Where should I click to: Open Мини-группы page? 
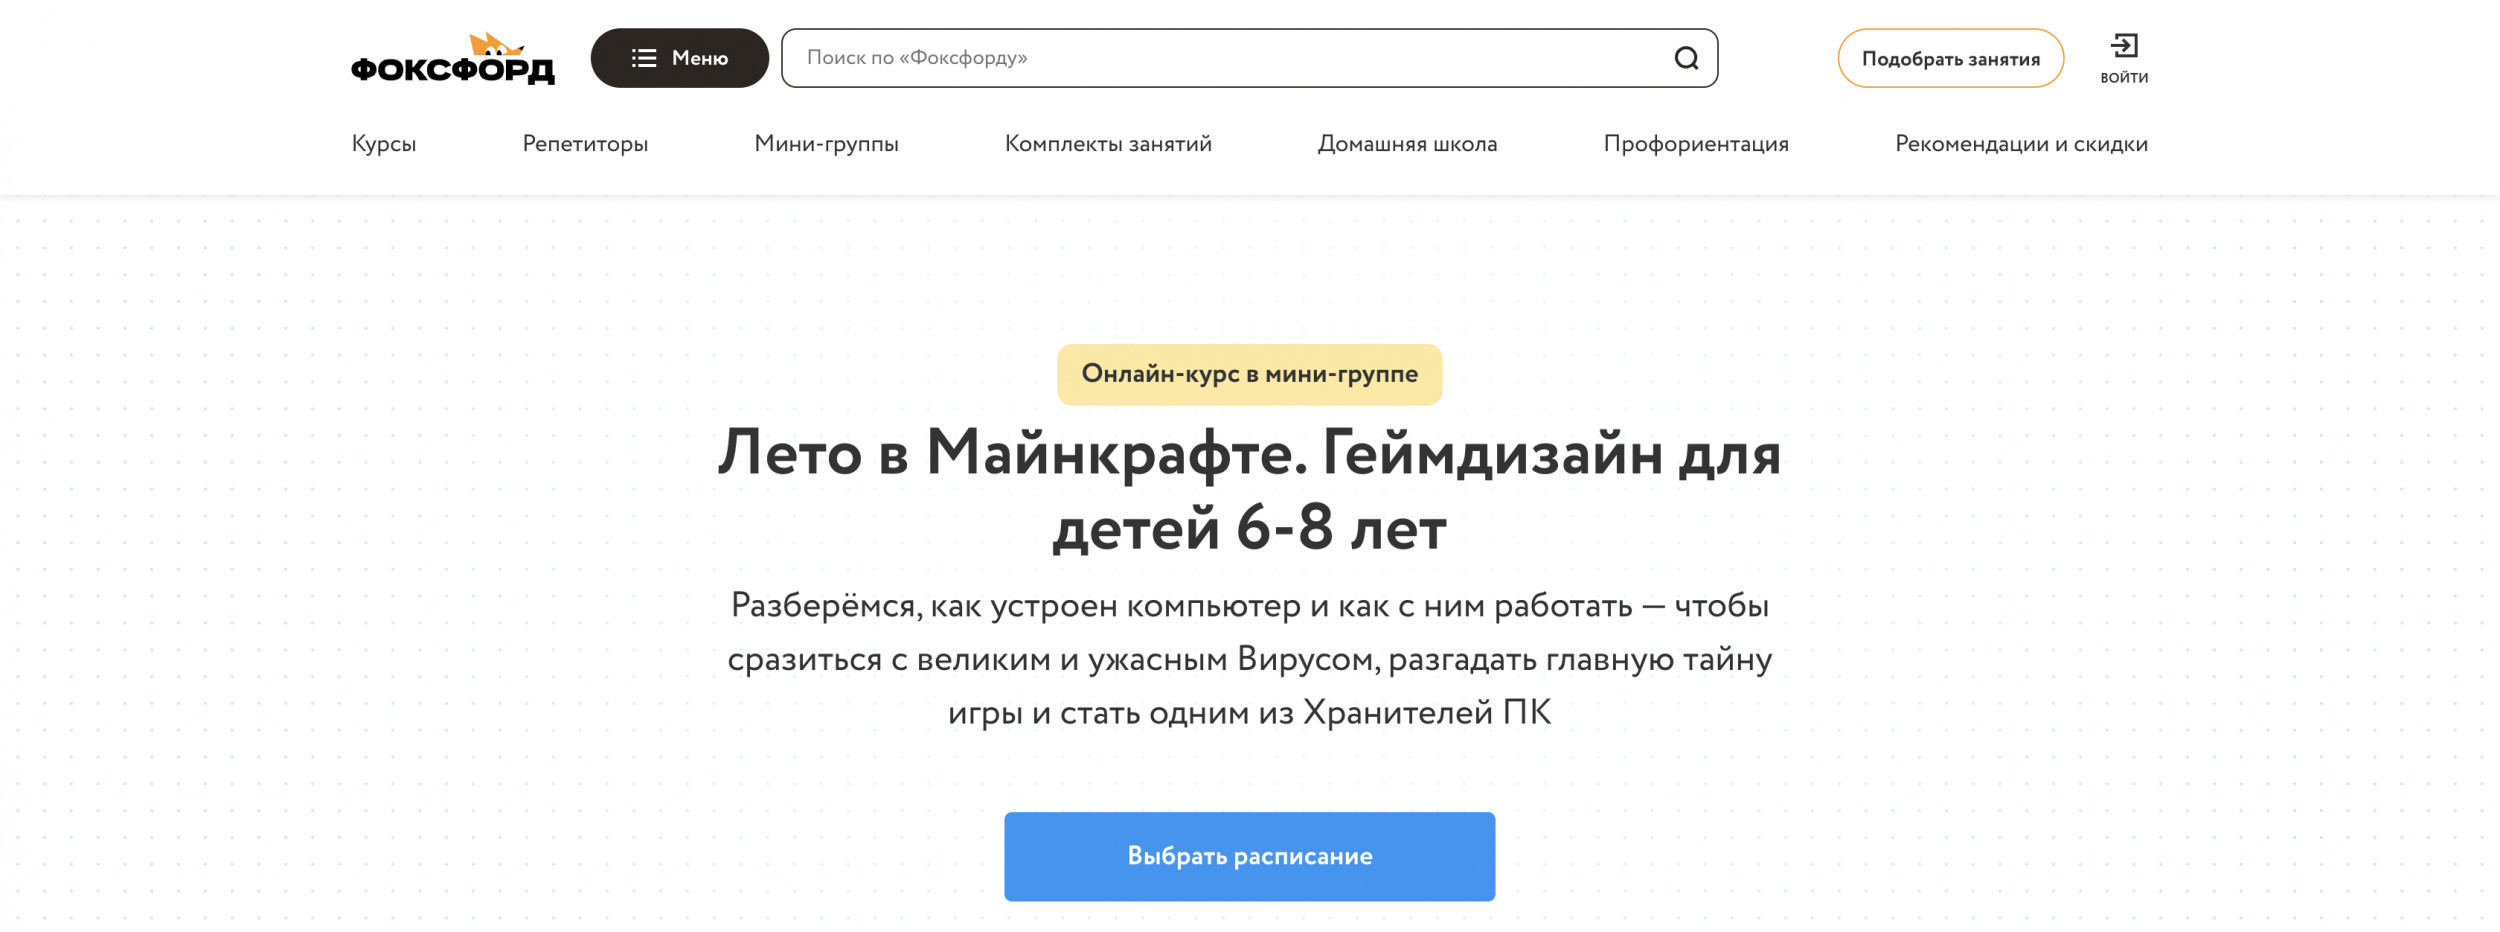click(x=826, y=144)
